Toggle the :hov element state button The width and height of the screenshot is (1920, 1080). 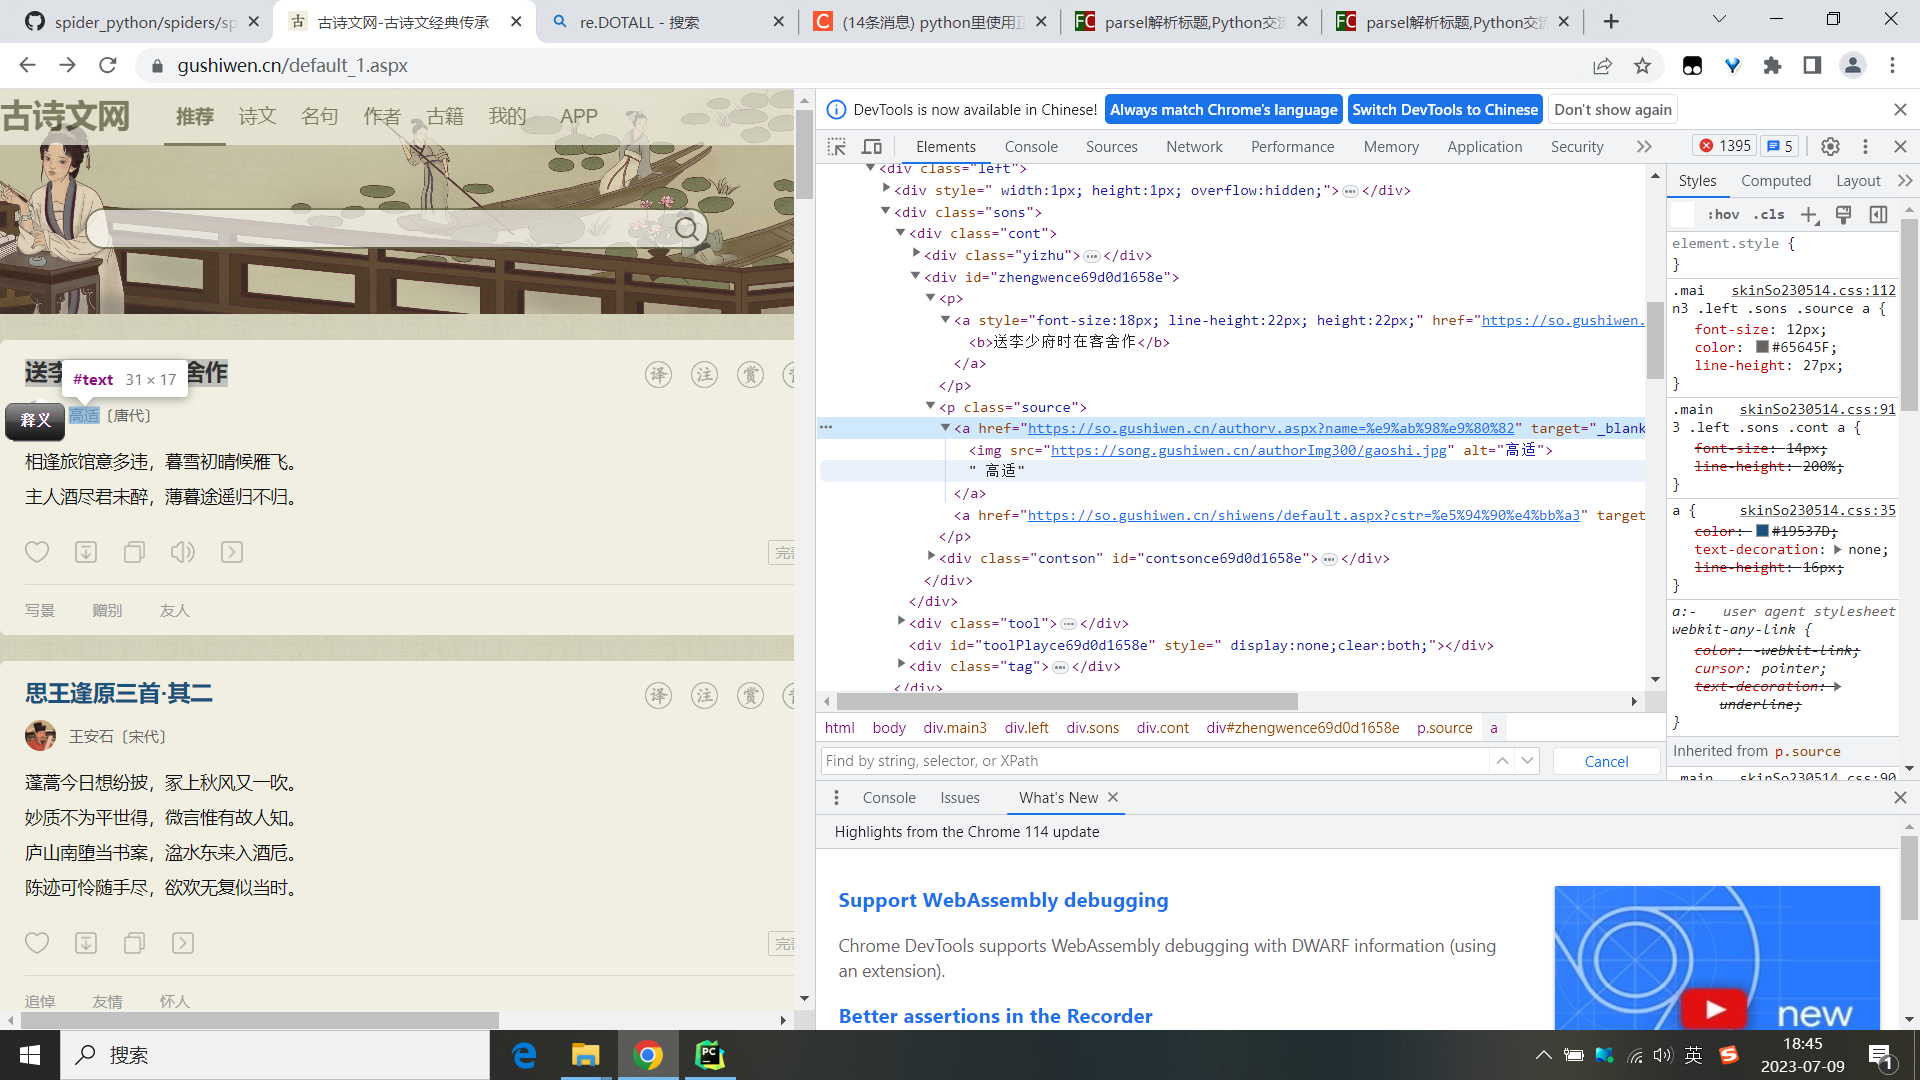click(1723, 215)
